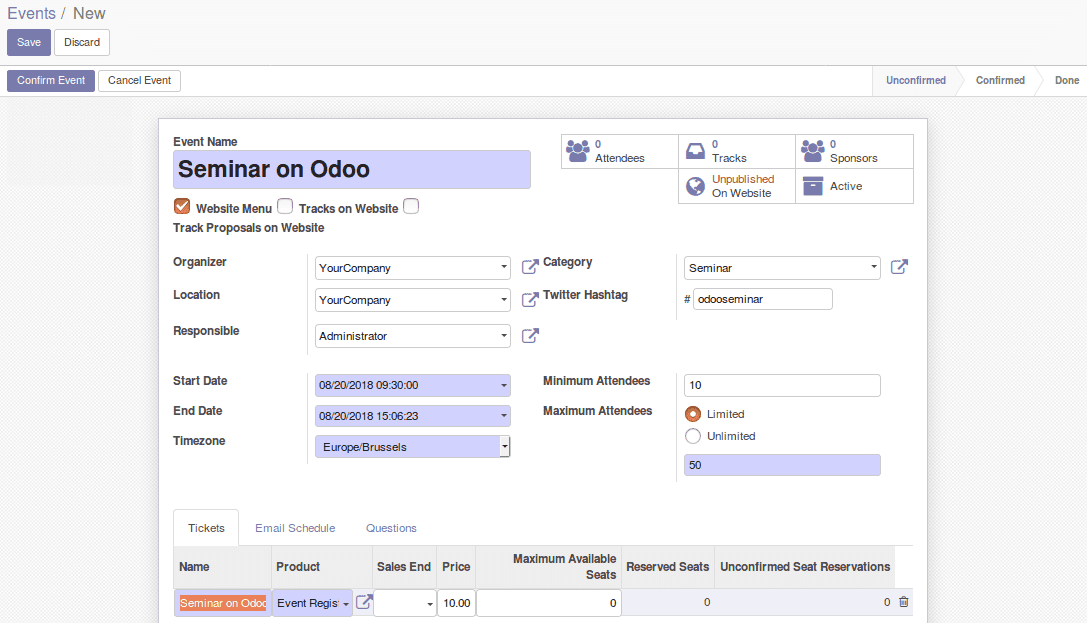Click the Event Name field Seminar on Odoo

[x=351, y=170]
